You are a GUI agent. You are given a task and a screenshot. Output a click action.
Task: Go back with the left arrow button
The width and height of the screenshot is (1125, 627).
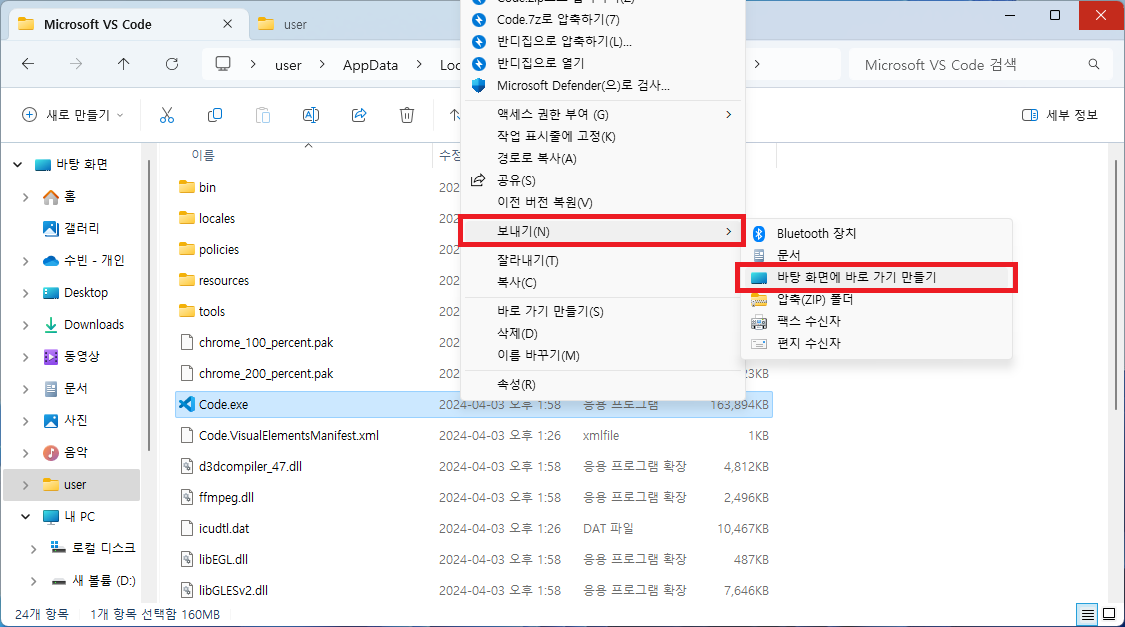[28, 65]
